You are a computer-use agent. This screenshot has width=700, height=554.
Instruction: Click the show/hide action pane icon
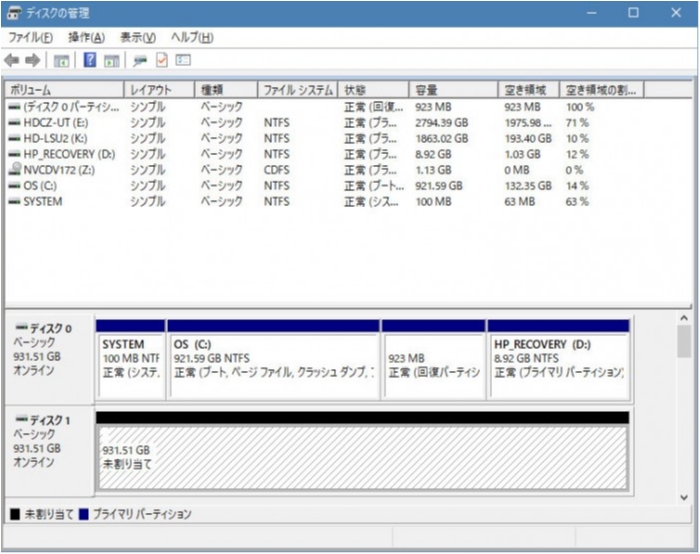(x=111, y=61)
